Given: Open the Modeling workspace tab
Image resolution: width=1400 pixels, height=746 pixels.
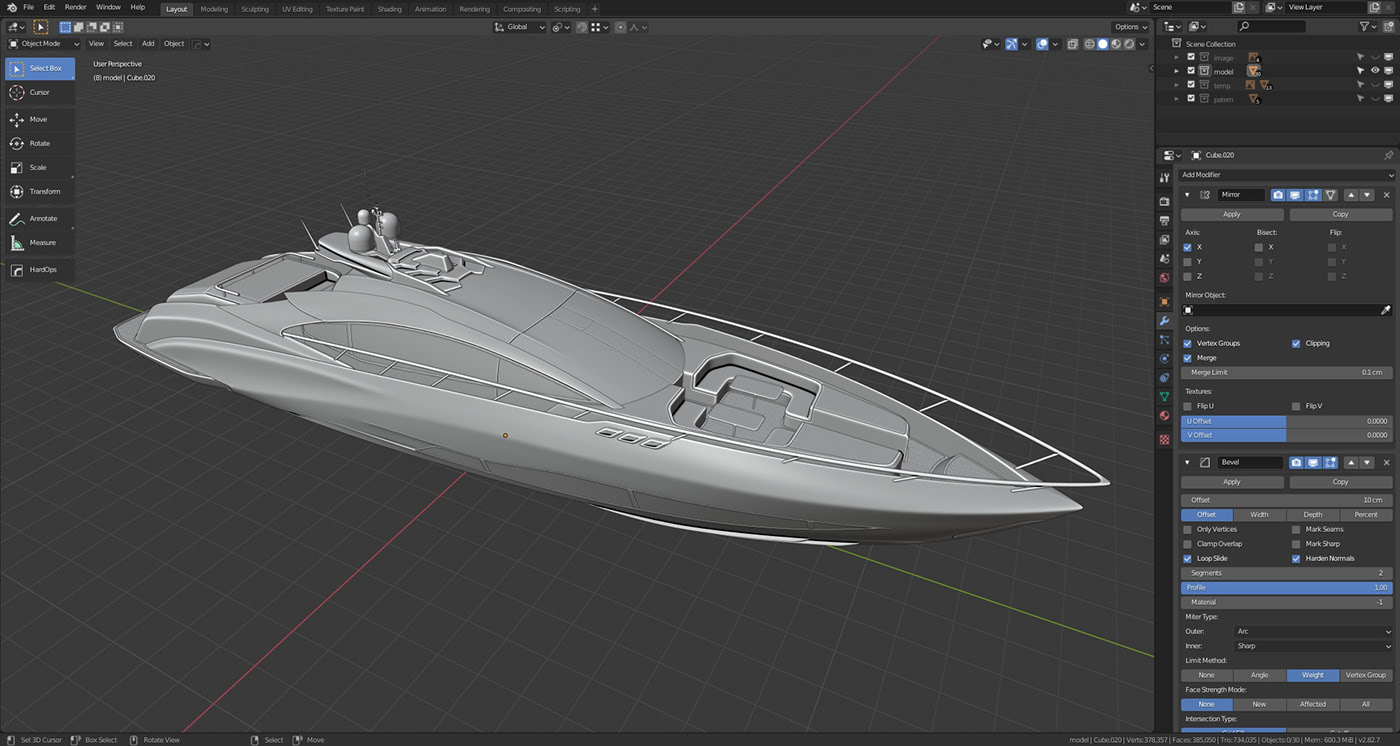Looking at the screenshot, I should point(214,8).
